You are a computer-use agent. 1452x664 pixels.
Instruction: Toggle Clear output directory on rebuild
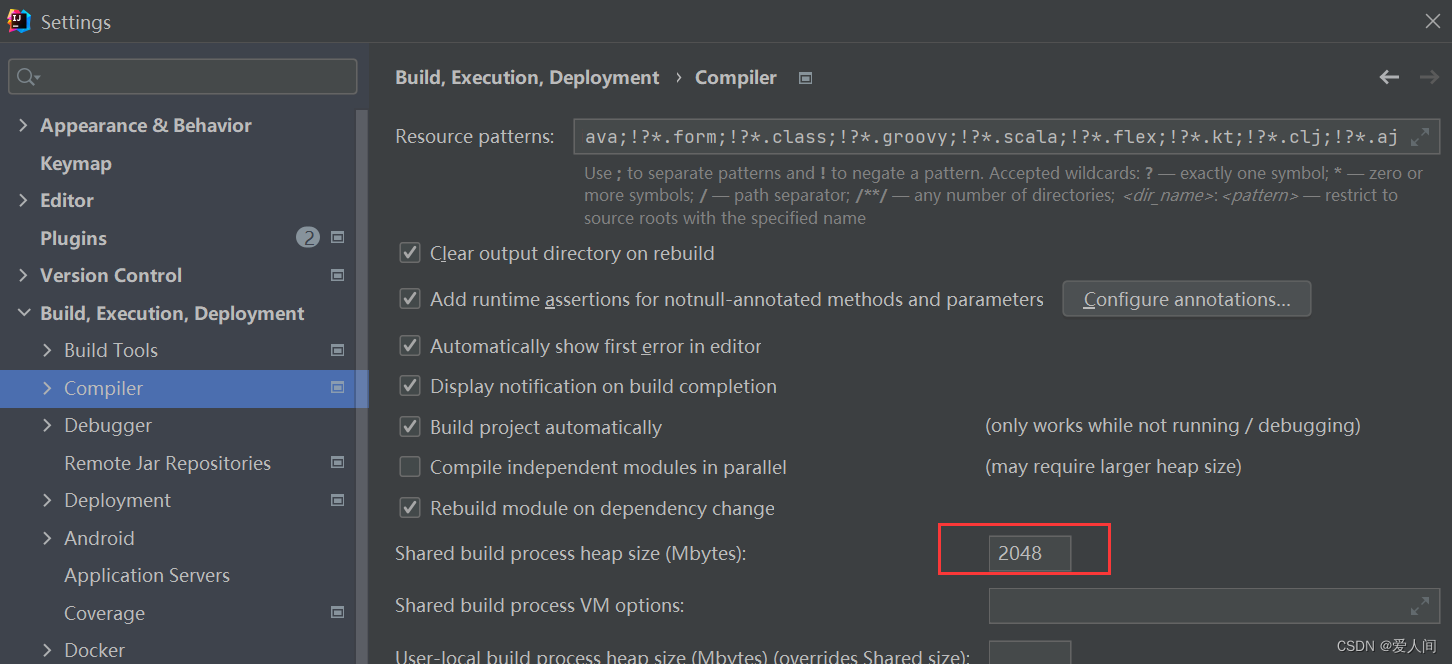point(410,253)
